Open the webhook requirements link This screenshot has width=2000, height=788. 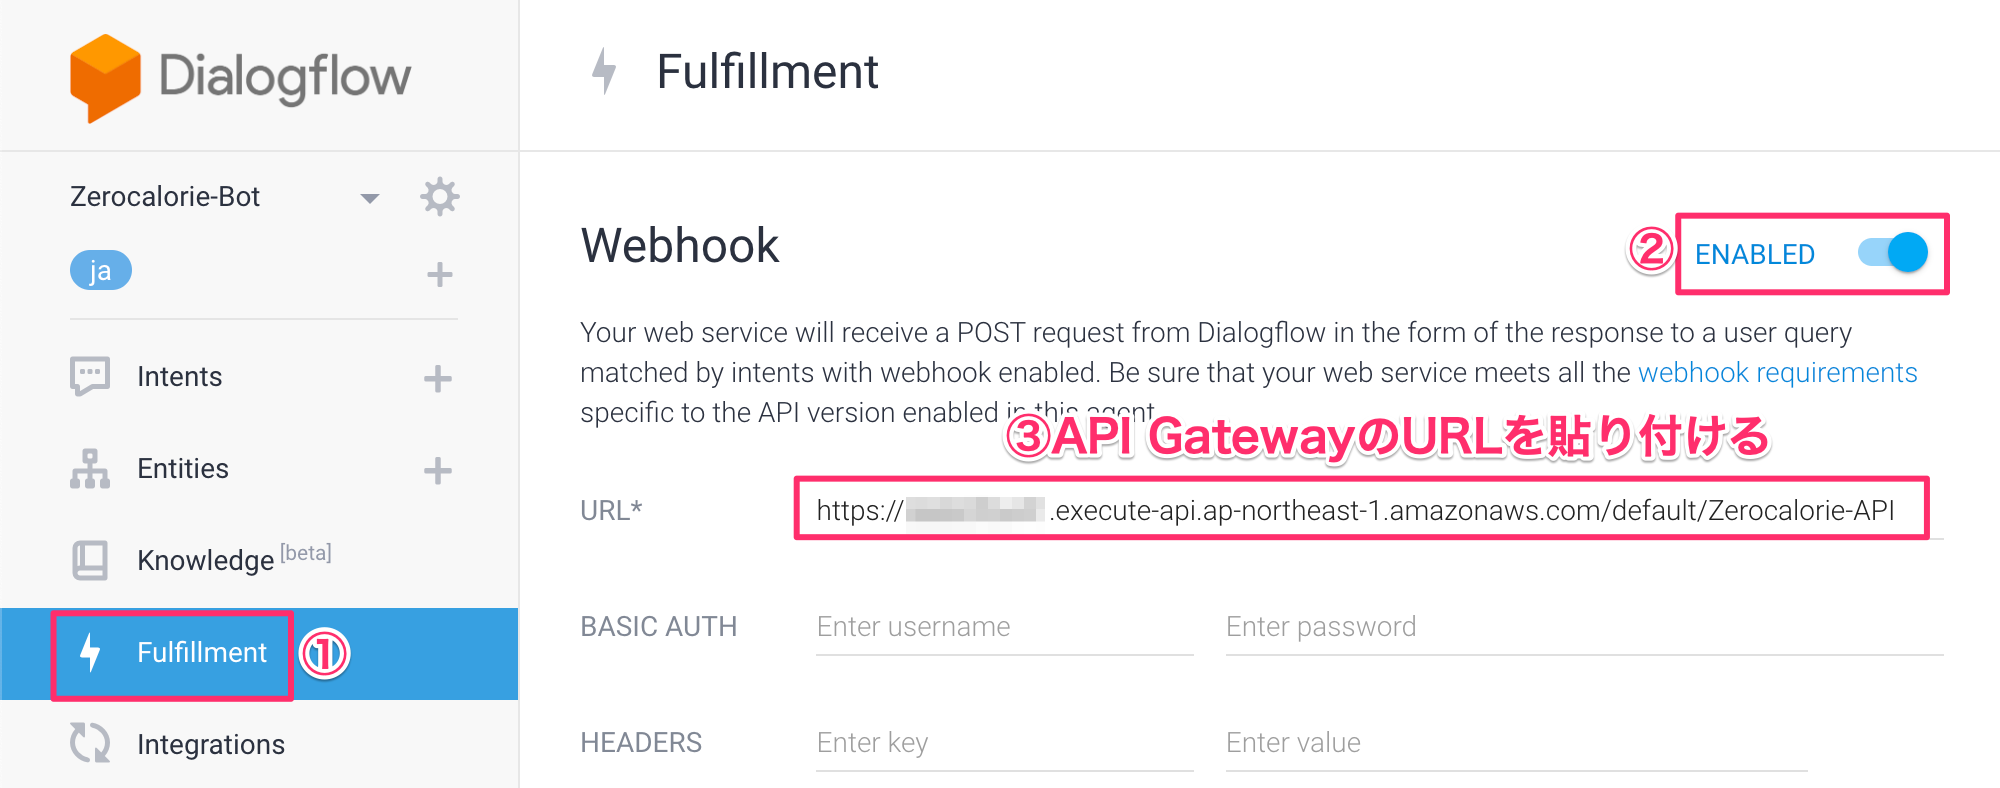pyautogui.click(x=1778, y=373)
